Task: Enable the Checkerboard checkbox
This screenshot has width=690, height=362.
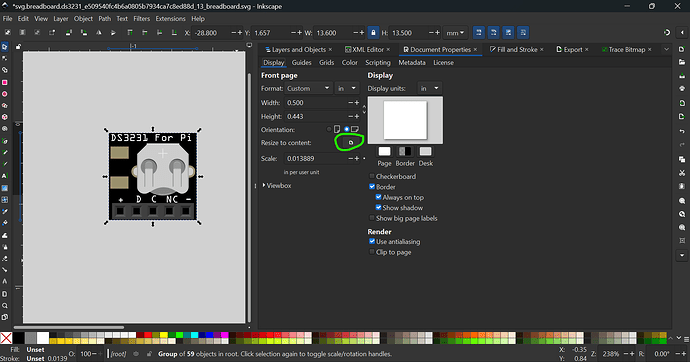Action: 372,176
